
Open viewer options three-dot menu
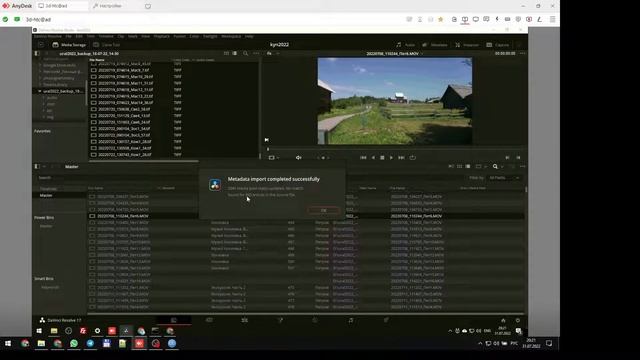point(522,53)
